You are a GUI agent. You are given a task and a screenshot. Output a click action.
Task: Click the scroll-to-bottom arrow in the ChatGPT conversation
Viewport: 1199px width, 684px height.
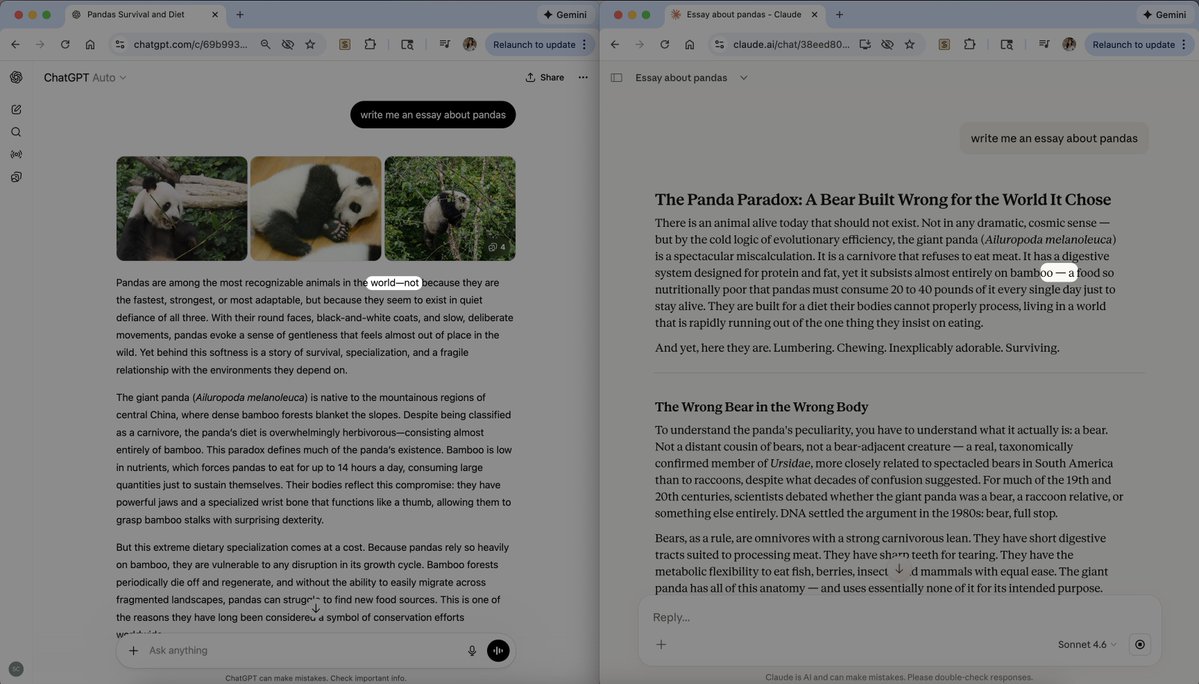tap(315, 608)
